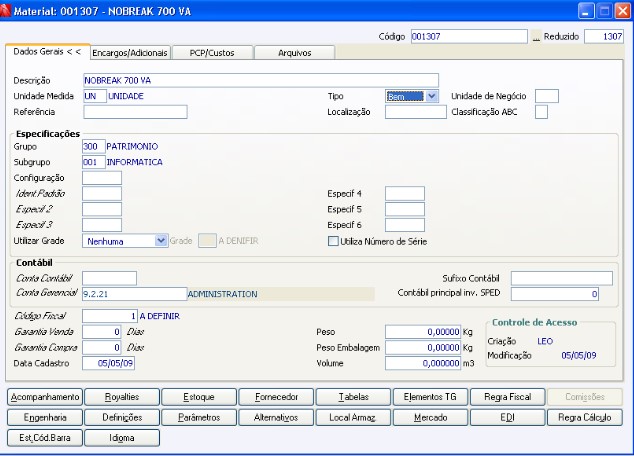634x456 pixels.
Task: Click the Conta Gerencial field
Action: (x=134, y=294)
